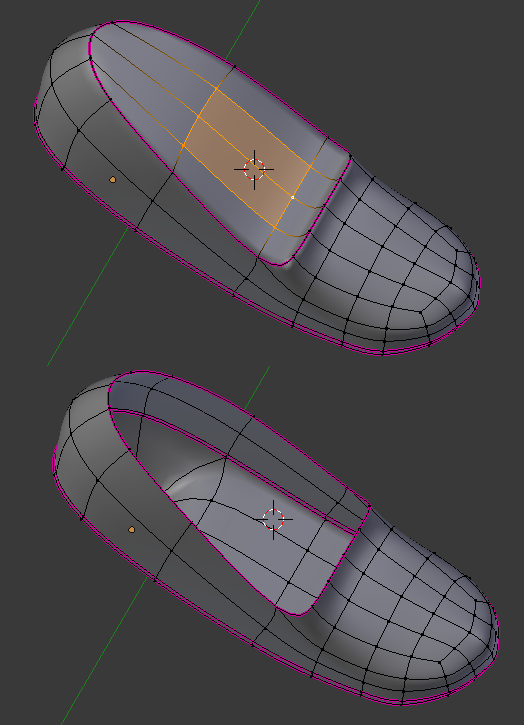Click the 3D cursor inside the lower shoe
The width and height of the screenshot is (524, 725).
tap(273, 519)
